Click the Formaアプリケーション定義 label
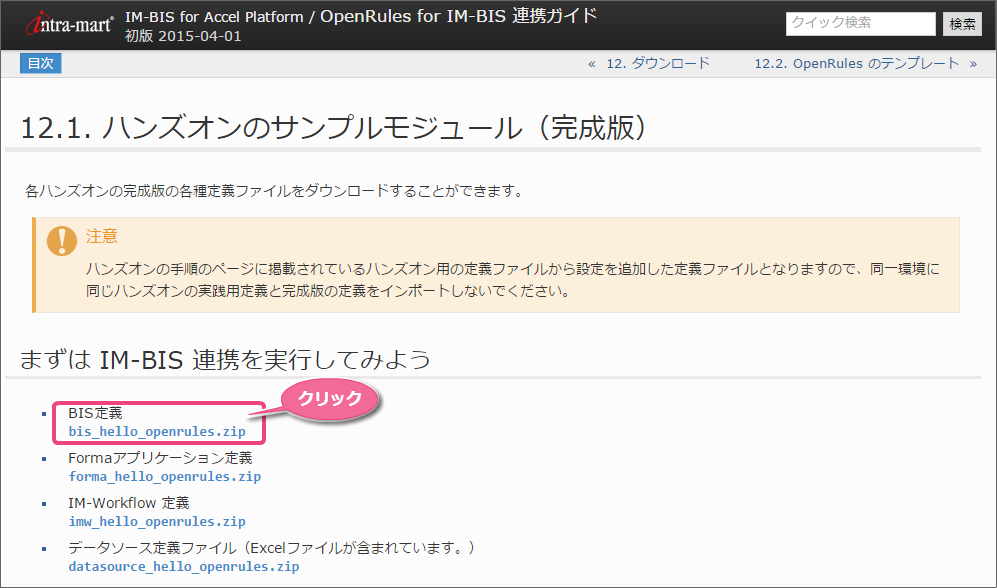 coord(160,458)
